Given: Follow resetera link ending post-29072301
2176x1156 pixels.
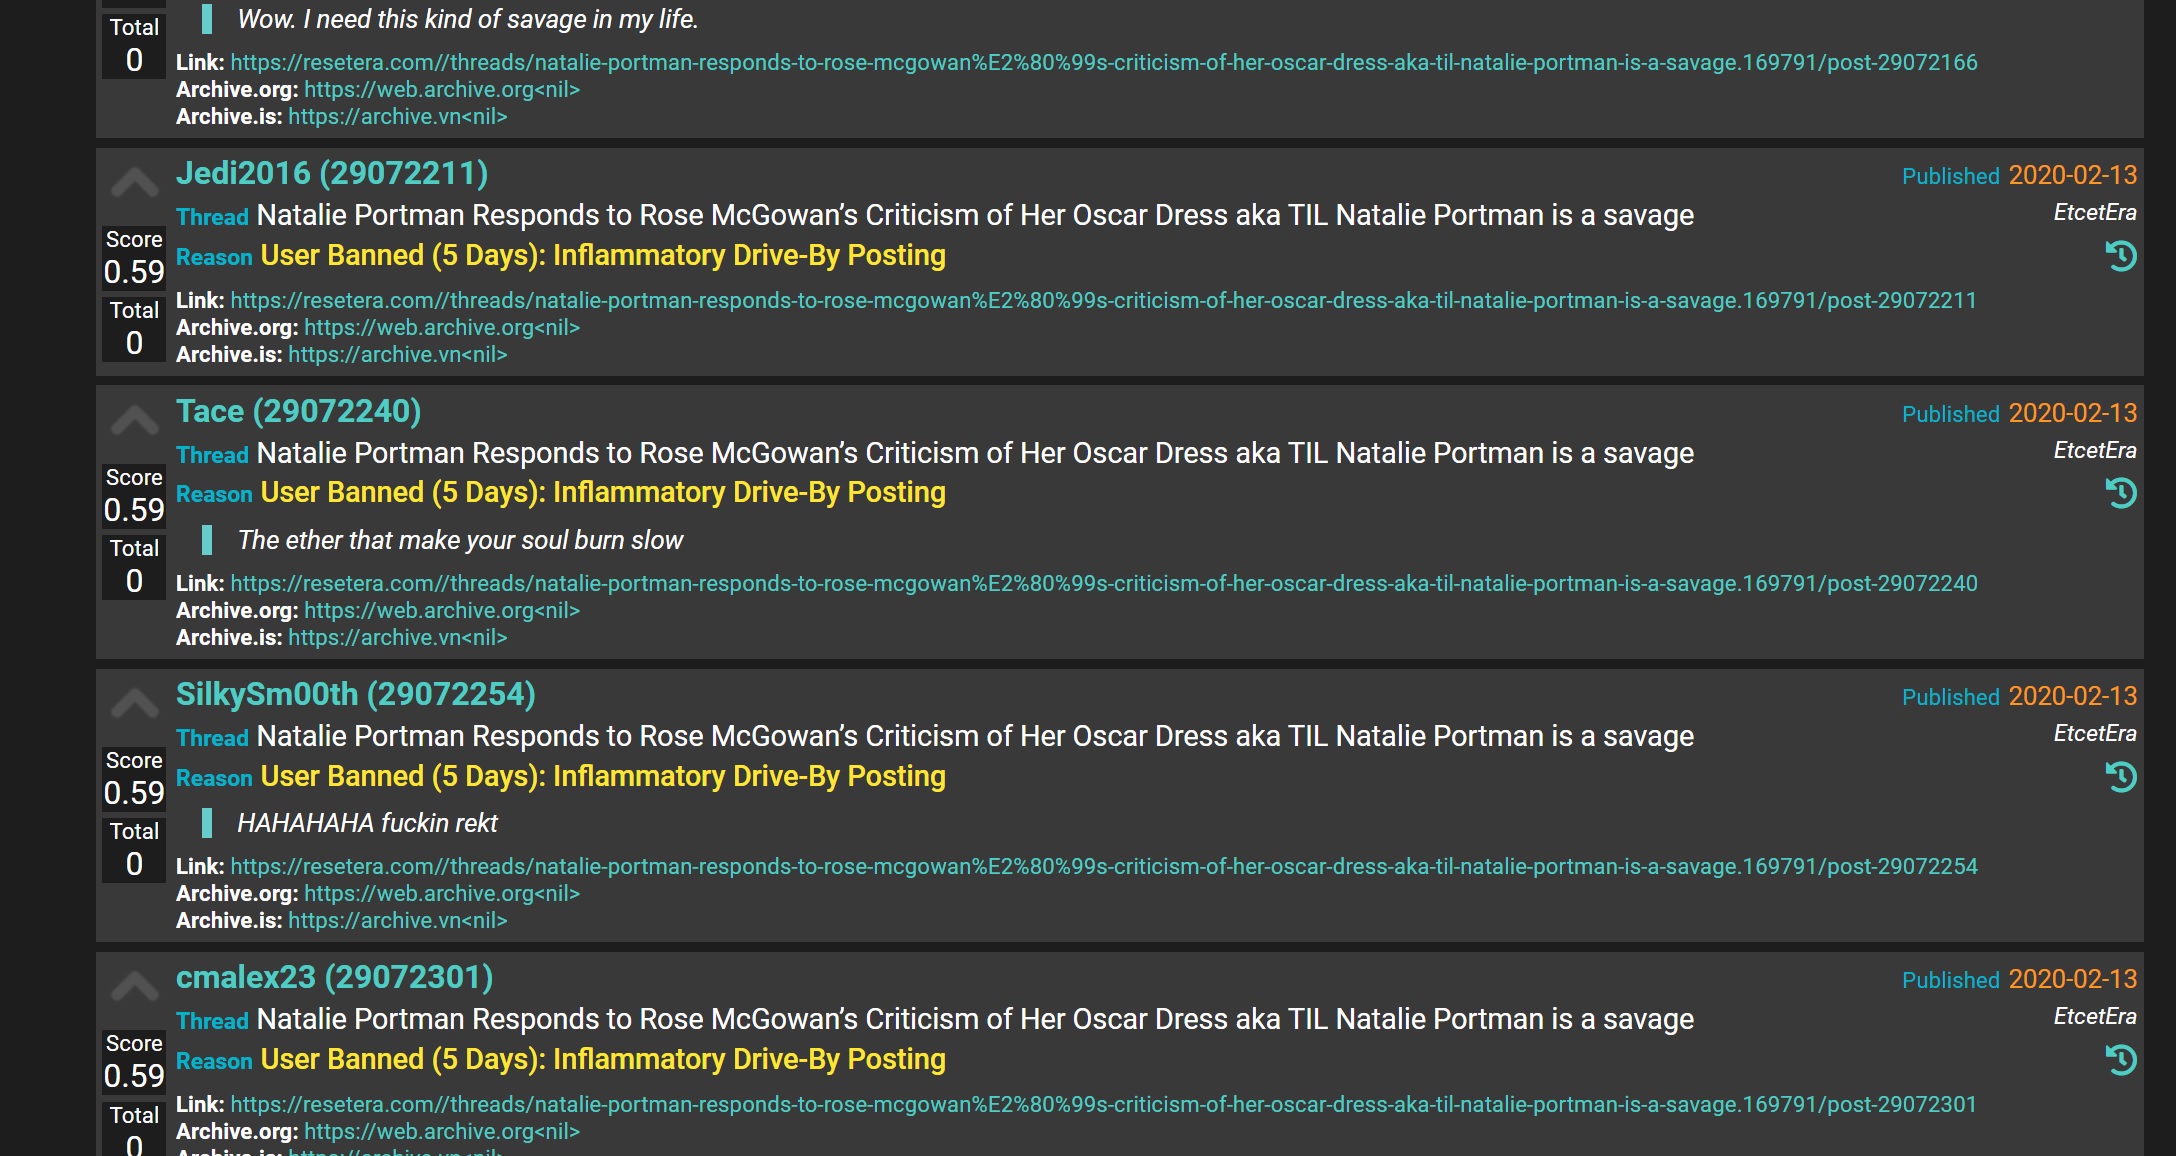Looking at the screenshot, I should (1104, 1104).
